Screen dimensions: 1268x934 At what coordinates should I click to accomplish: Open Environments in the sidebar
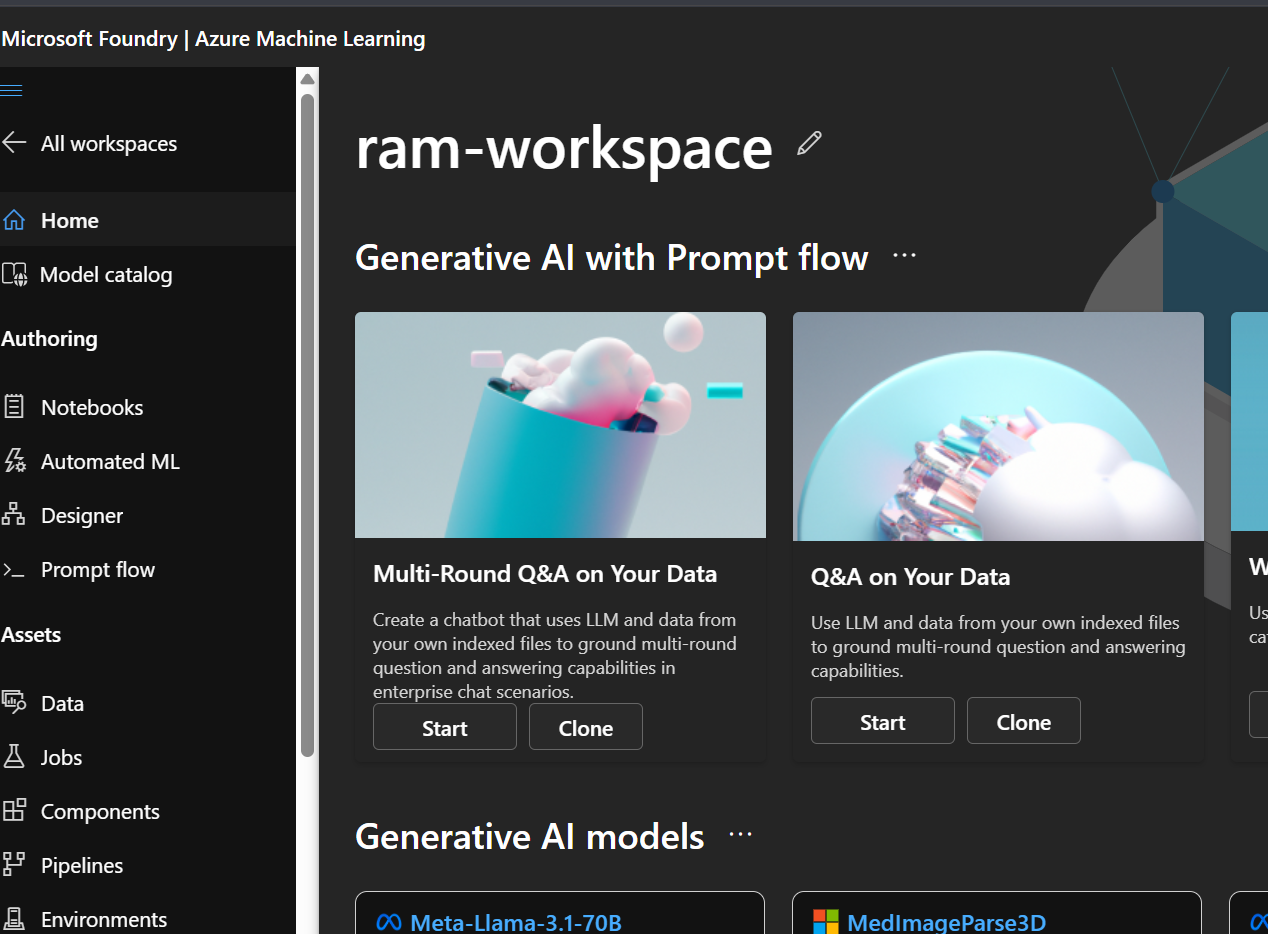click(103, 919)
